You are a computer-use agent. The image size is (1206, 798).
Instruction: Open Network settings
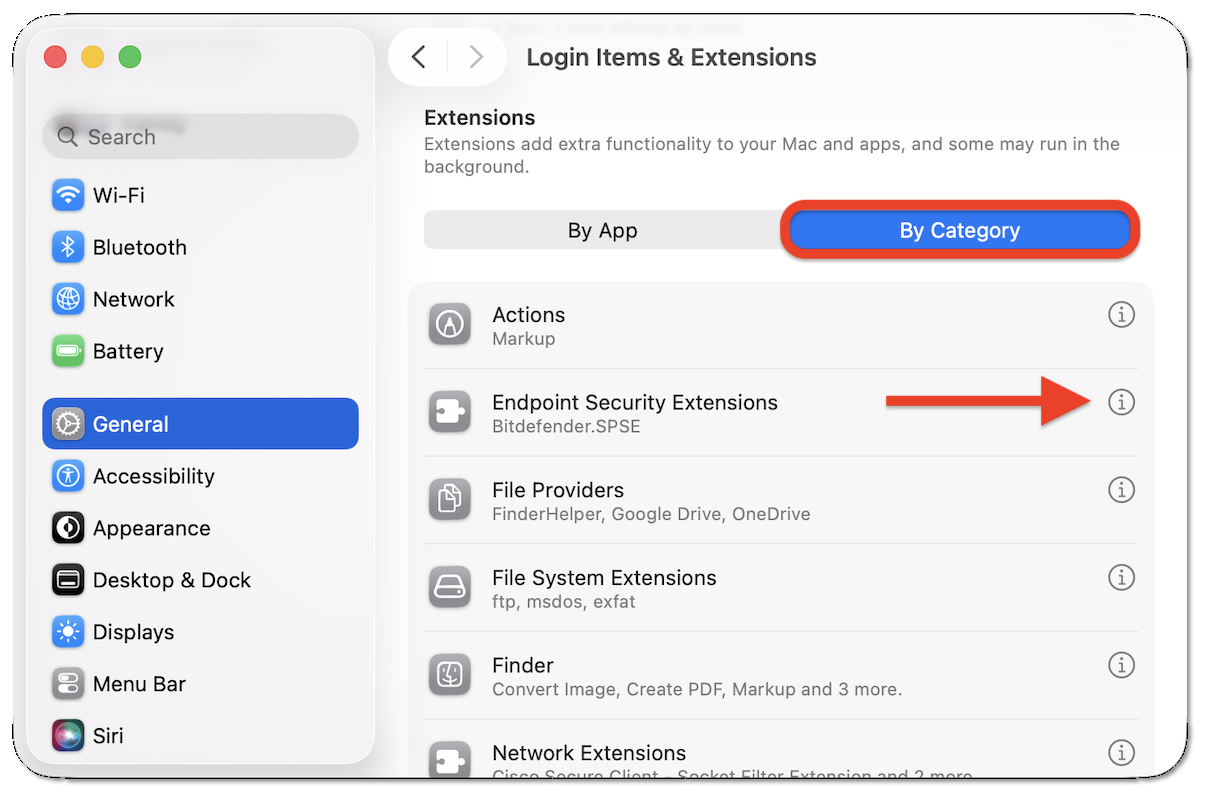coord(133,299)
